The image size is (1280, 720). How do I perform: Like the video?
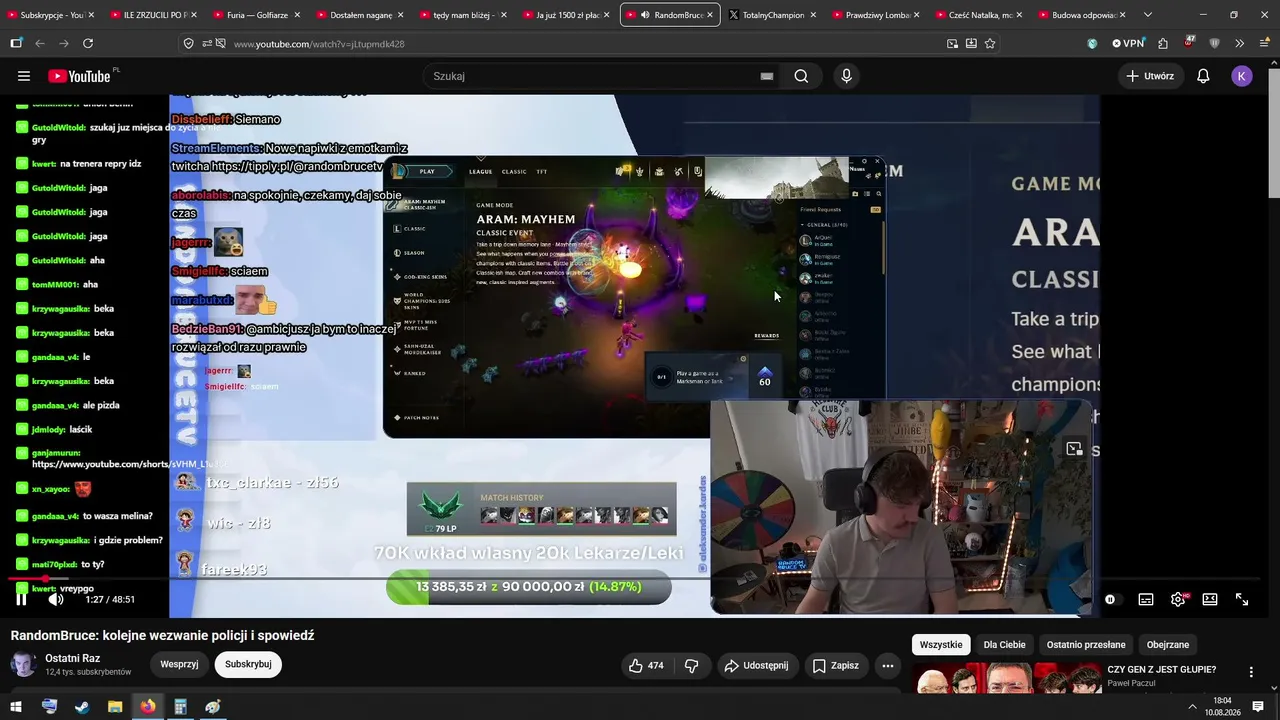[x=646, y=665]
